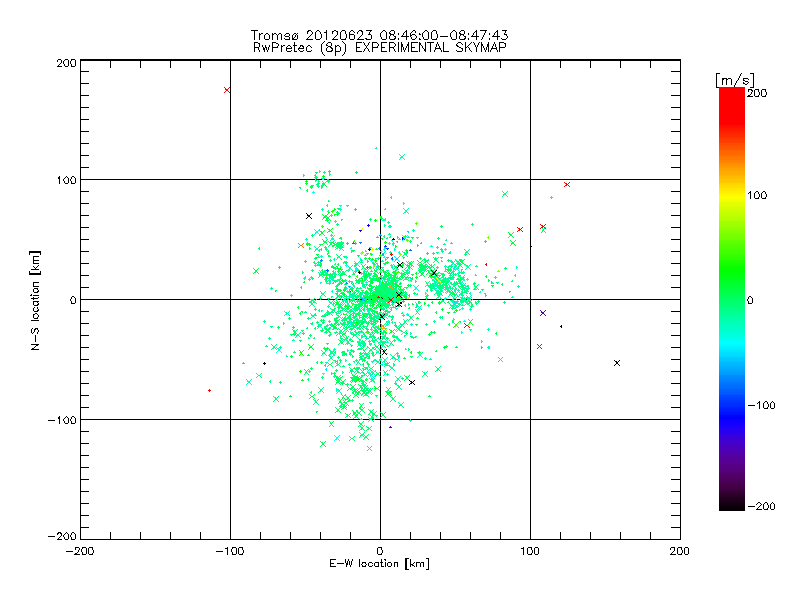Screen dimensions: 800x600
Task: Click the -200 label on the colorbar
Action: [x=761, y=506]
